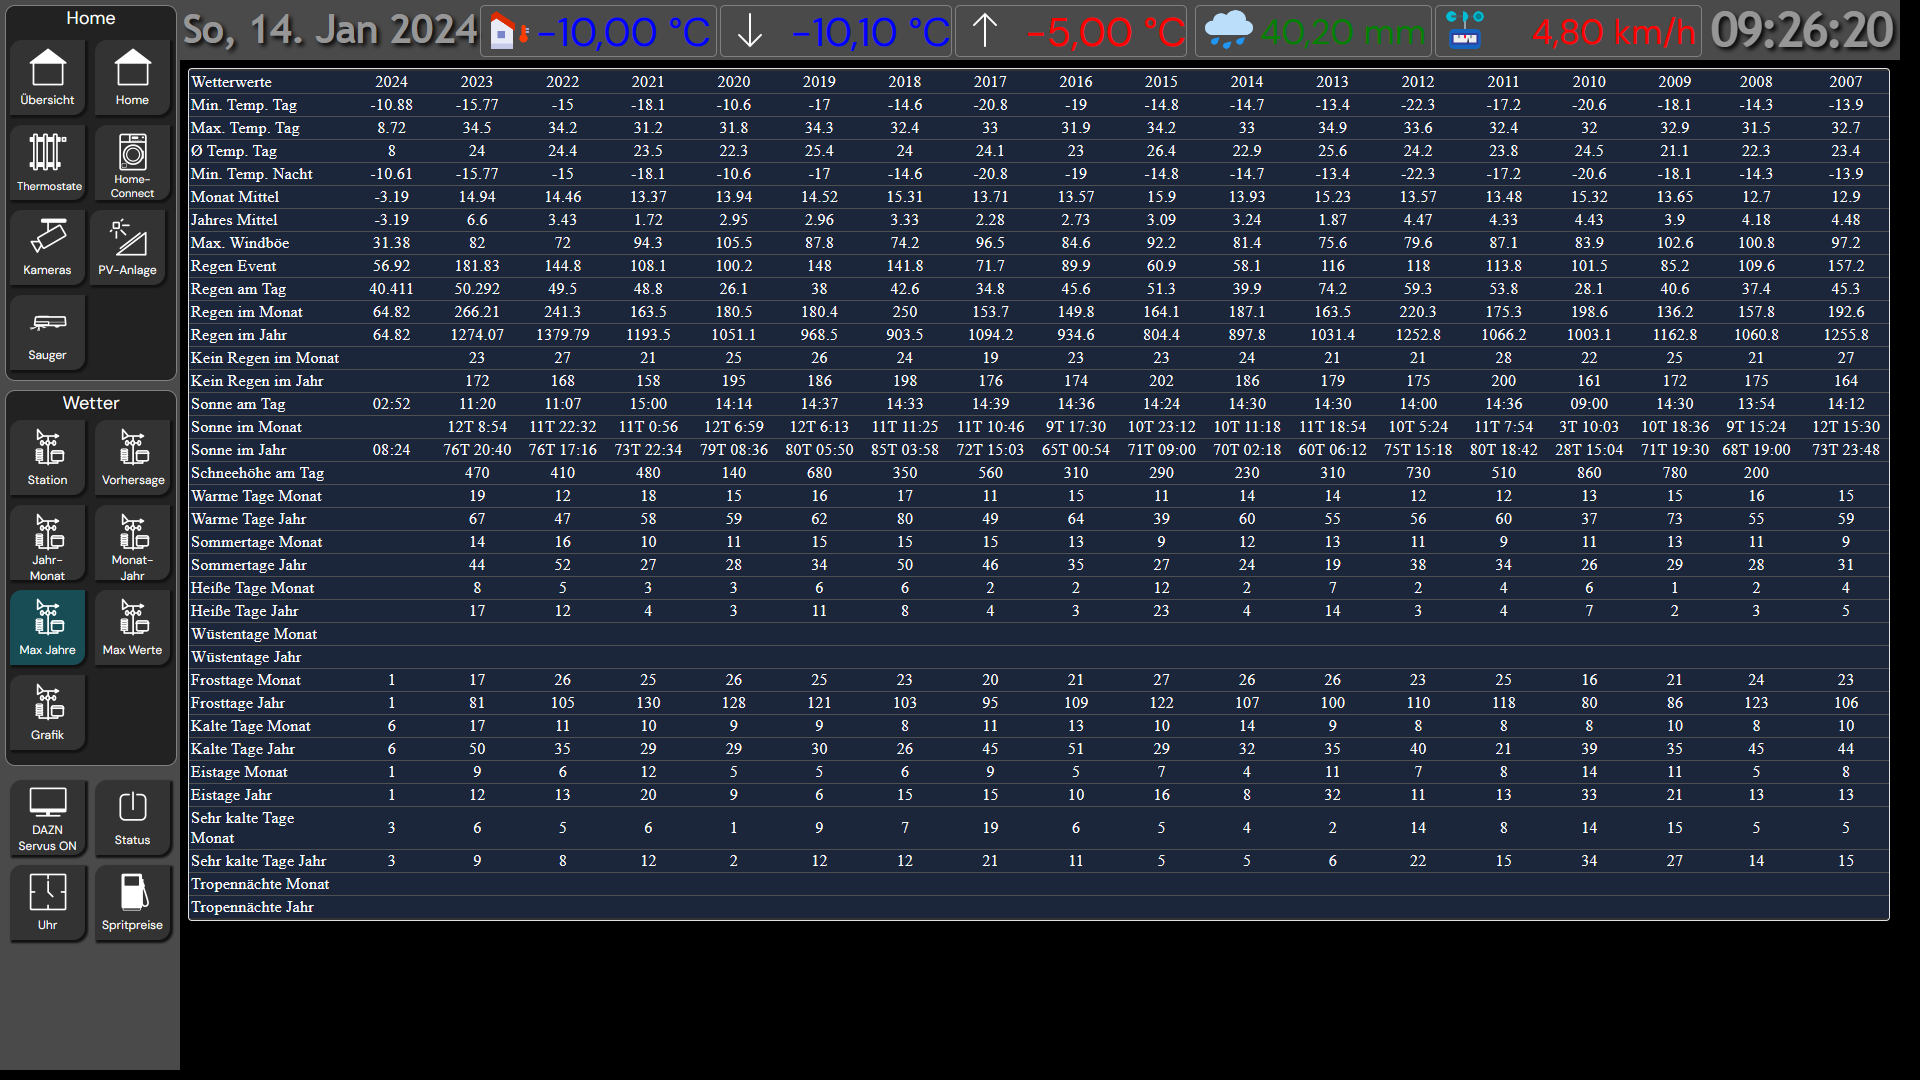1920x1080 pixels.
Task: Switch to Wetter Station view
Action: click(47, 457)
